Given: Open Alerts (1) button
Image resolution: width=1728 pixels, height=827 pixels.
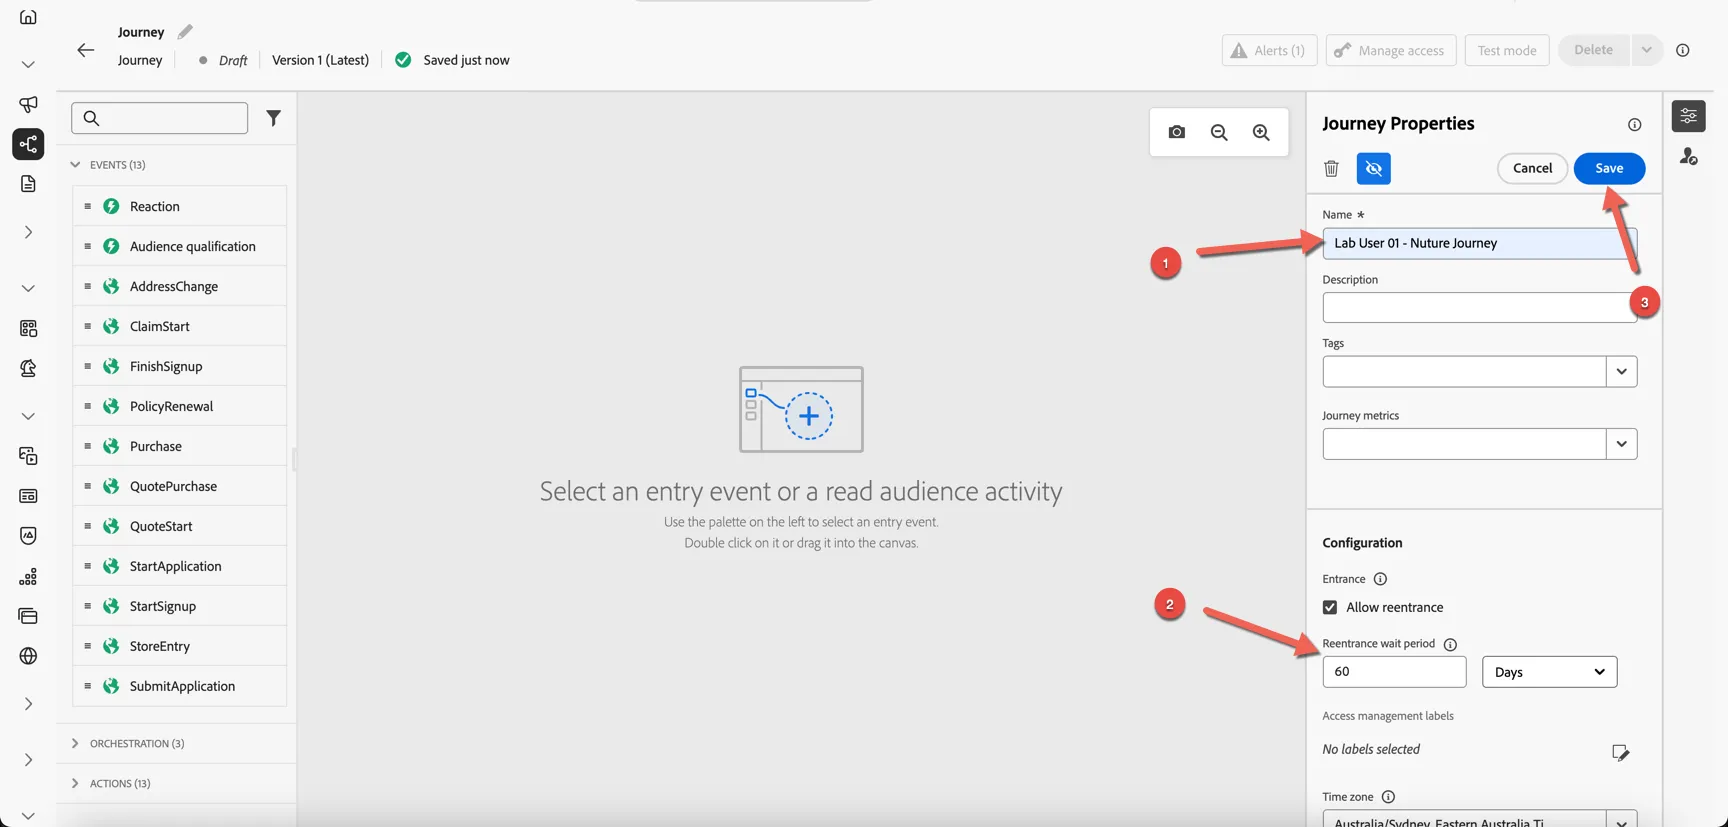Looking at the screenshot, I should pos(1269,50).
